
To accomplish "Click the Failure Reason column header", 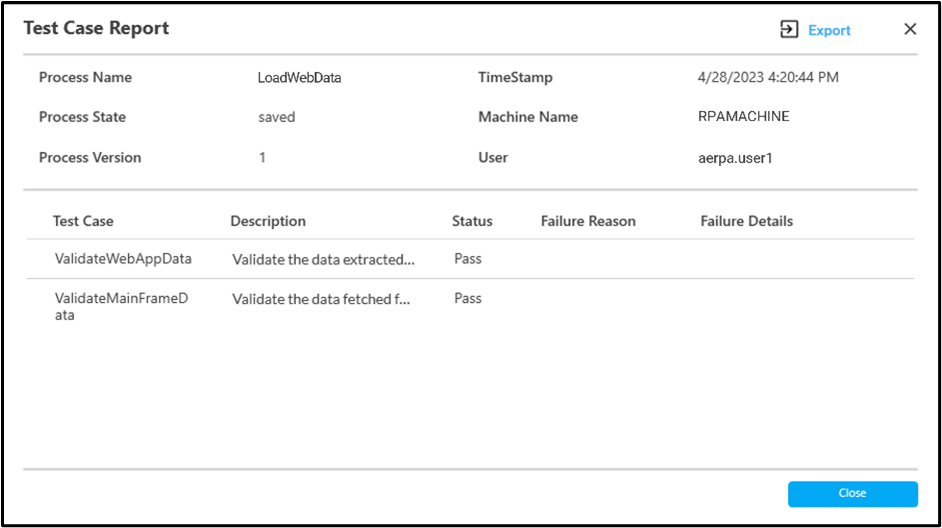I will (588, 221).
